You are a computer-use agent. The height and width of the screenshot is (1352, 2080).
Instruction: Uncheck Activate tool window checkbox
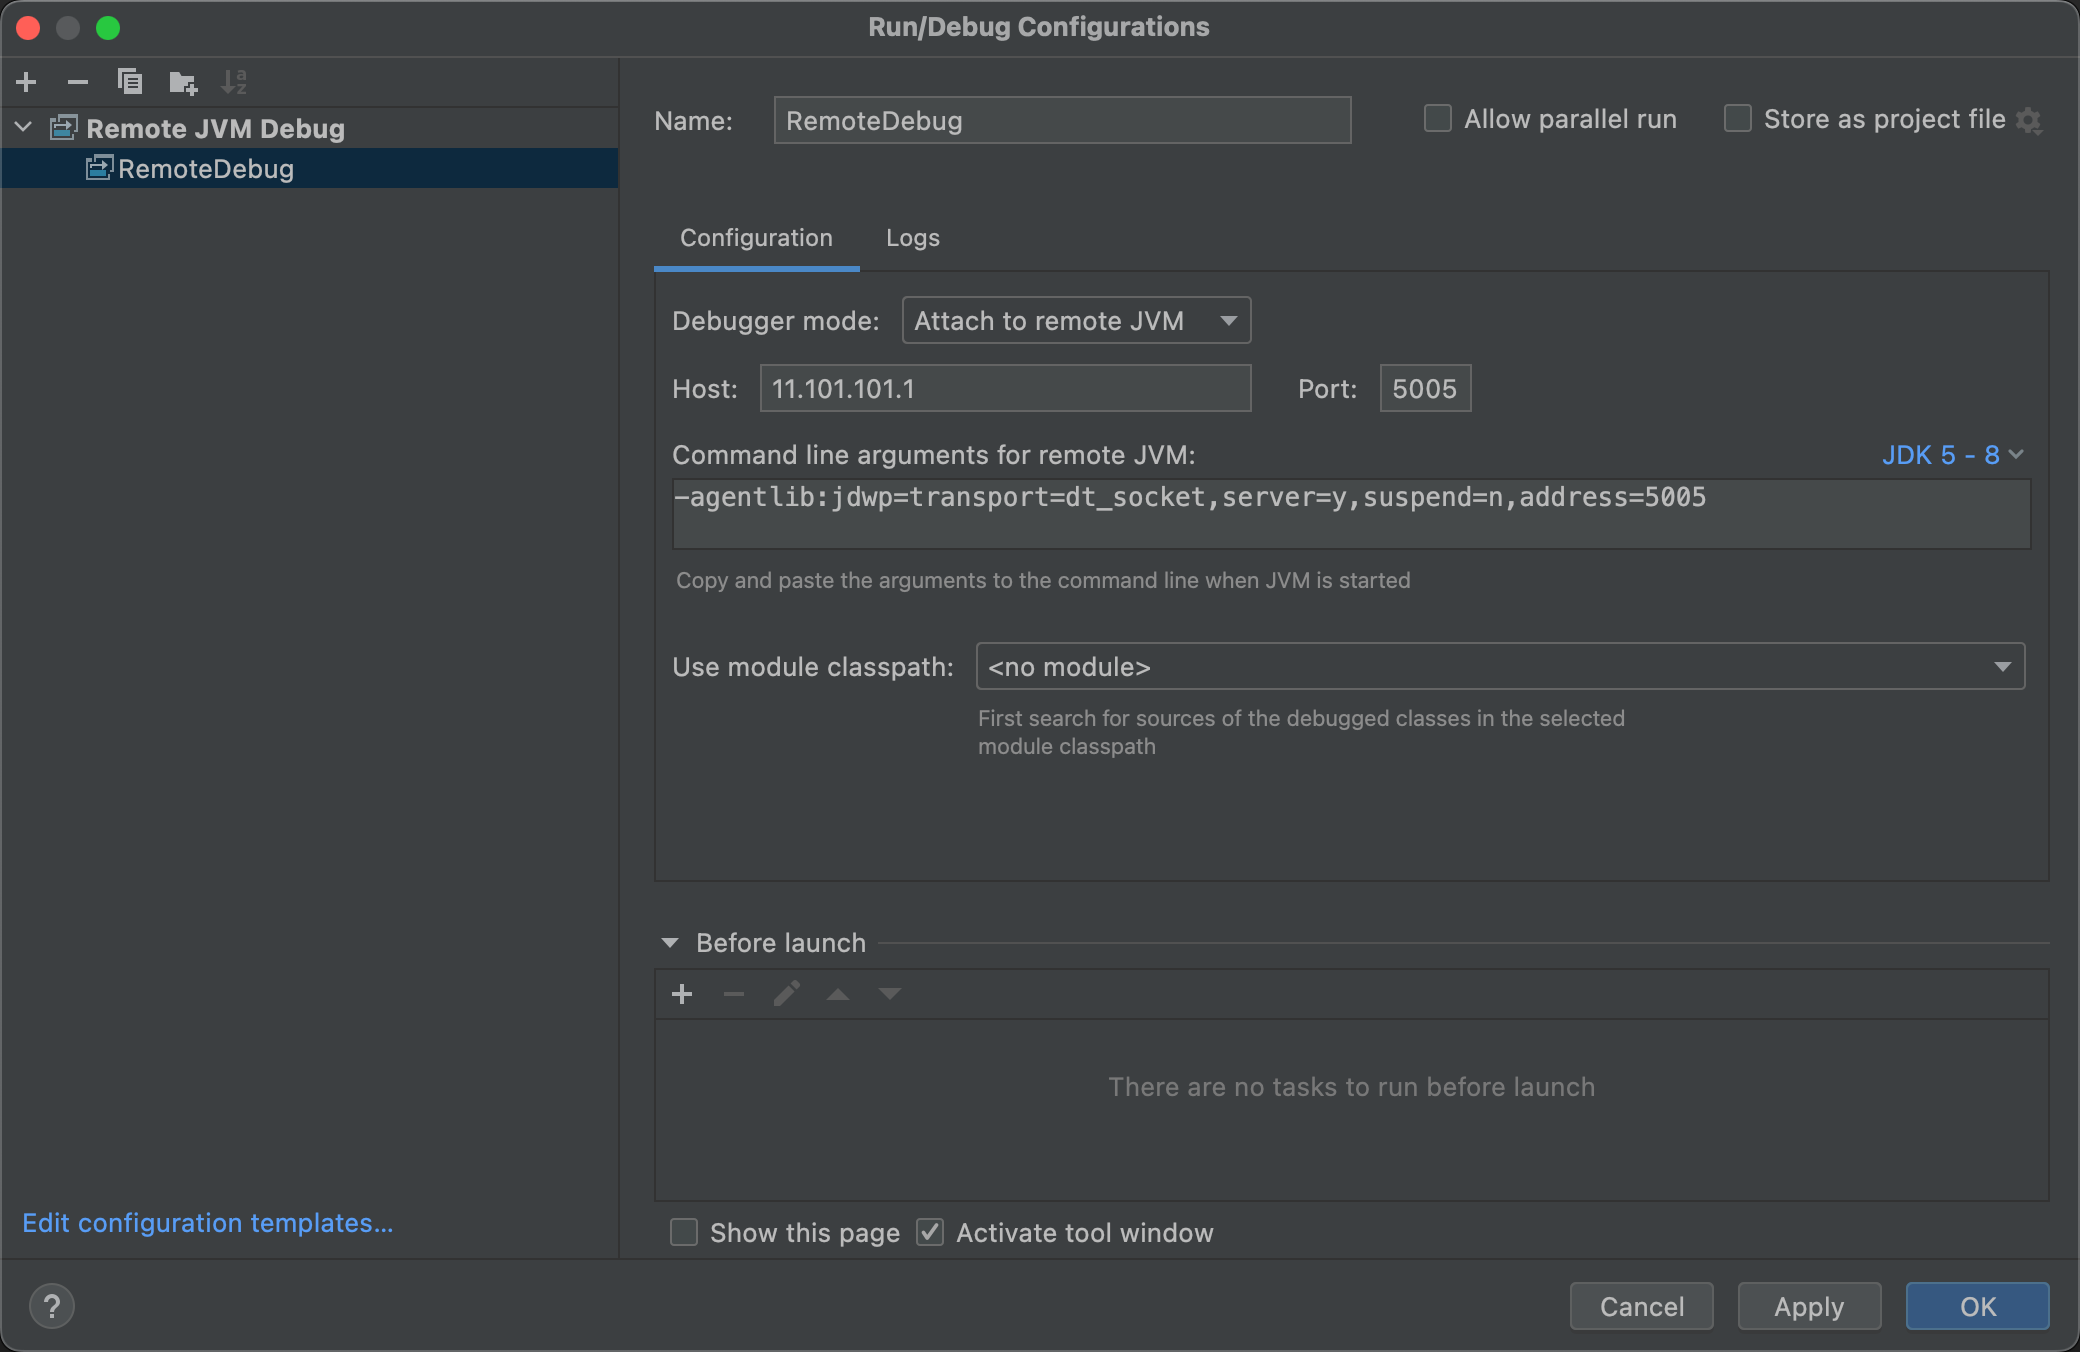(930, 1232)
